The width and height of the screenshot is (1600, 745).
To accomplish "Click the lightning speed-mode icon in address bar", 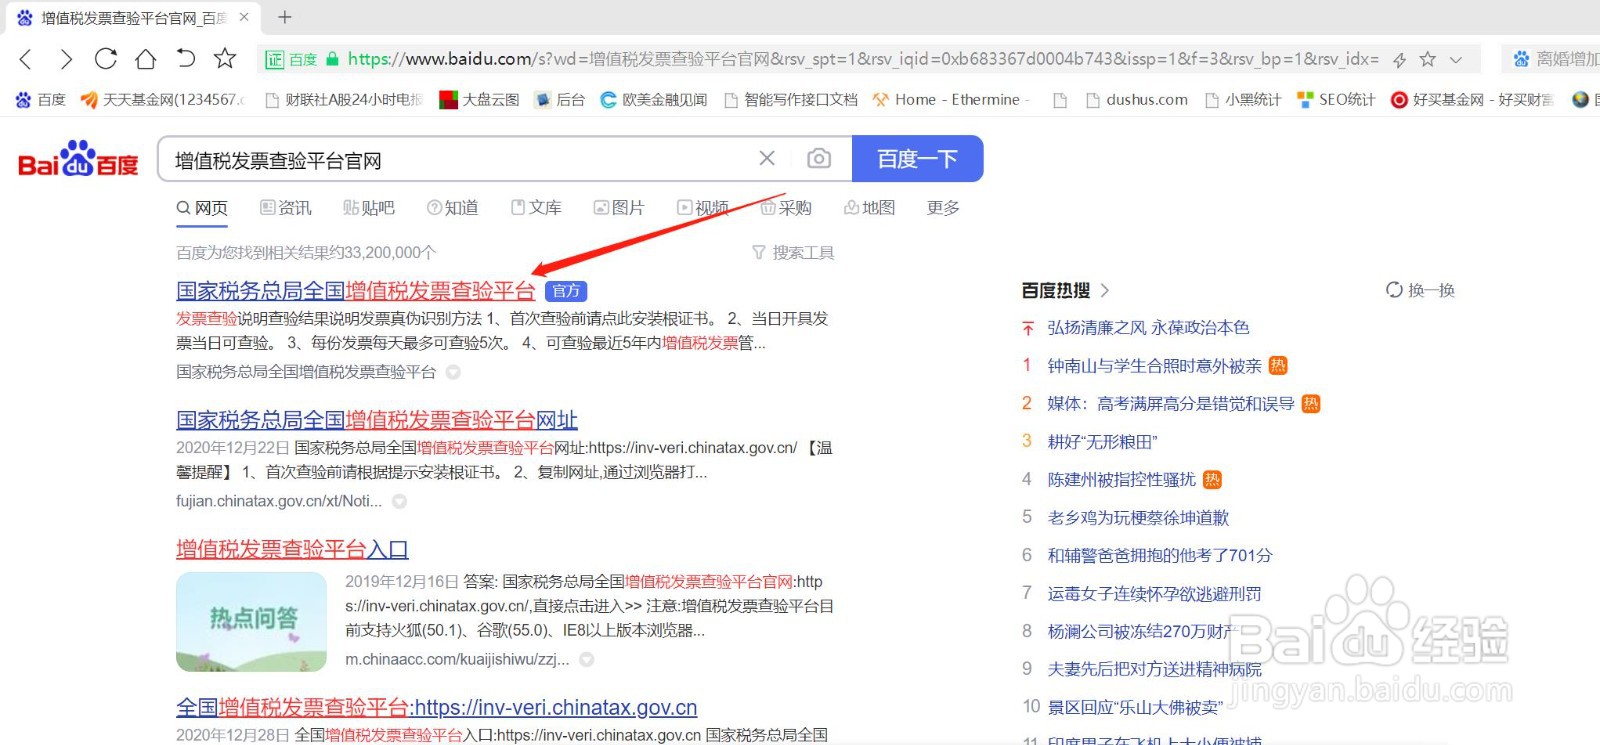I will 1399,60.
